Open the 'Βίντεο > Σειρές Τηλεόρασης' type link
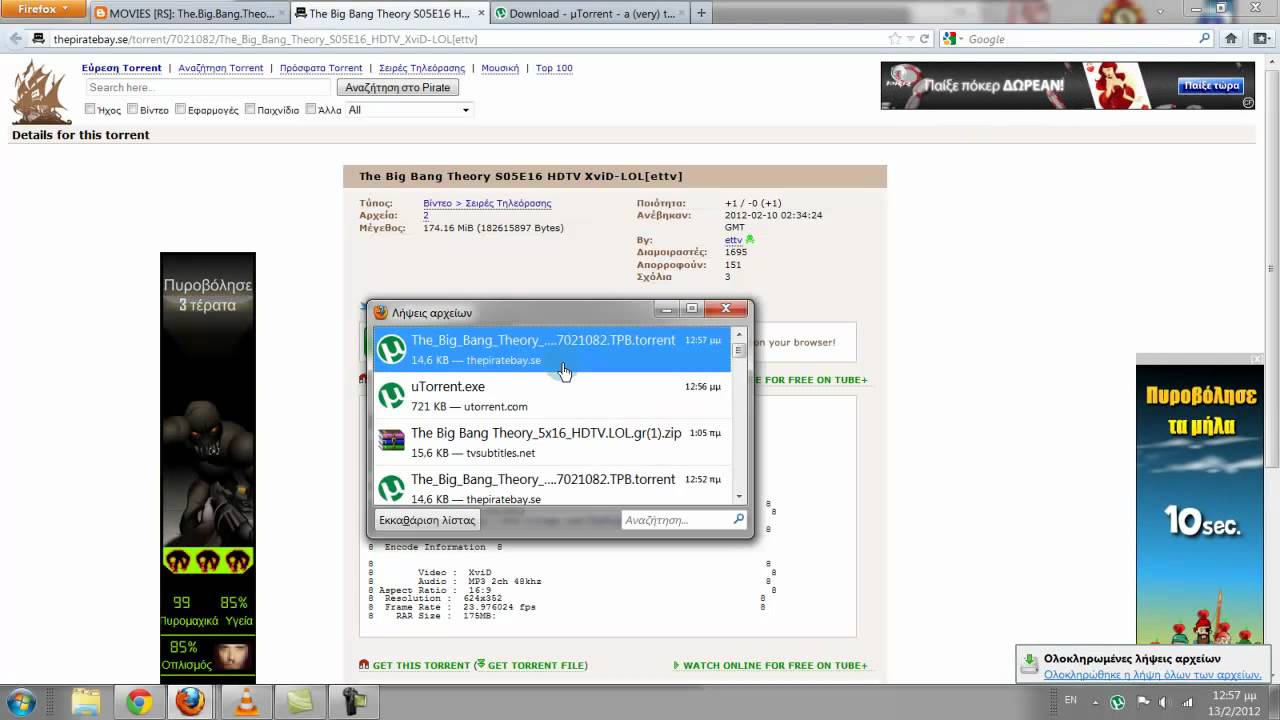This screenshot has width=1280, height=720. [x=487, y=203]
